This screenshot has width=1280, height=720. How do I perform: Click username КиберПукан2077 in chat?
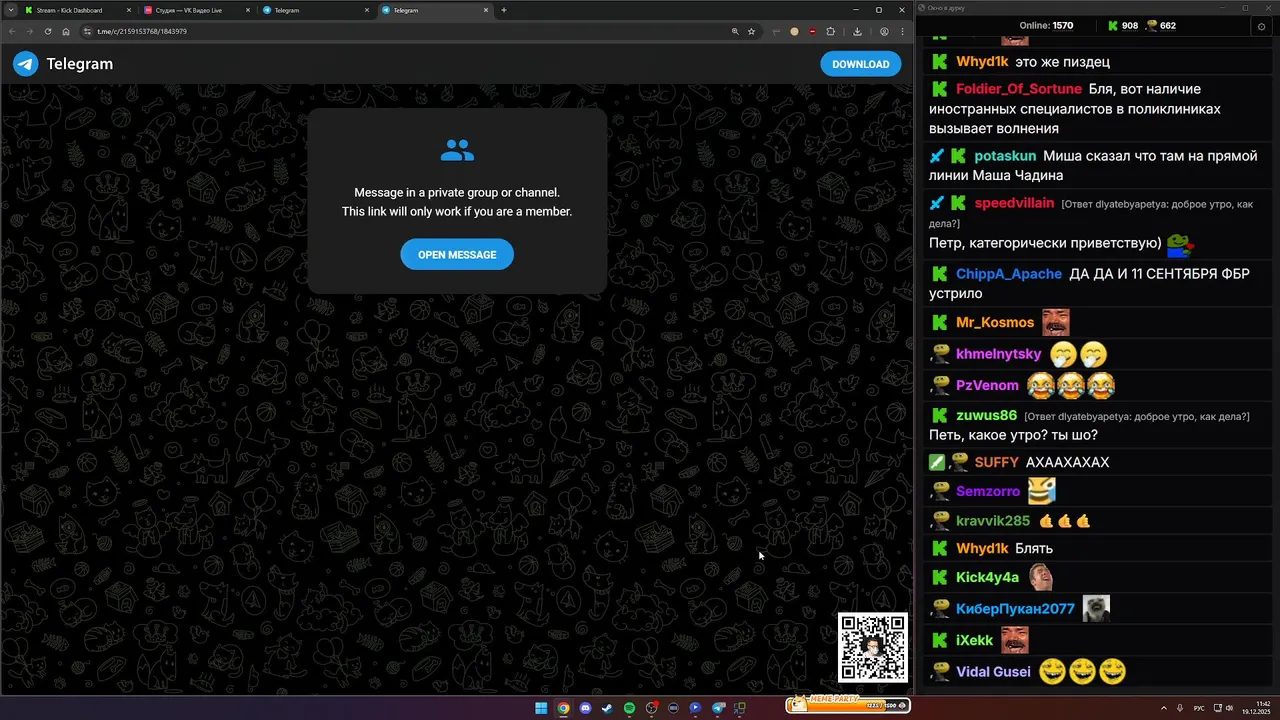pyautogui.click(x=1015, y=608)
